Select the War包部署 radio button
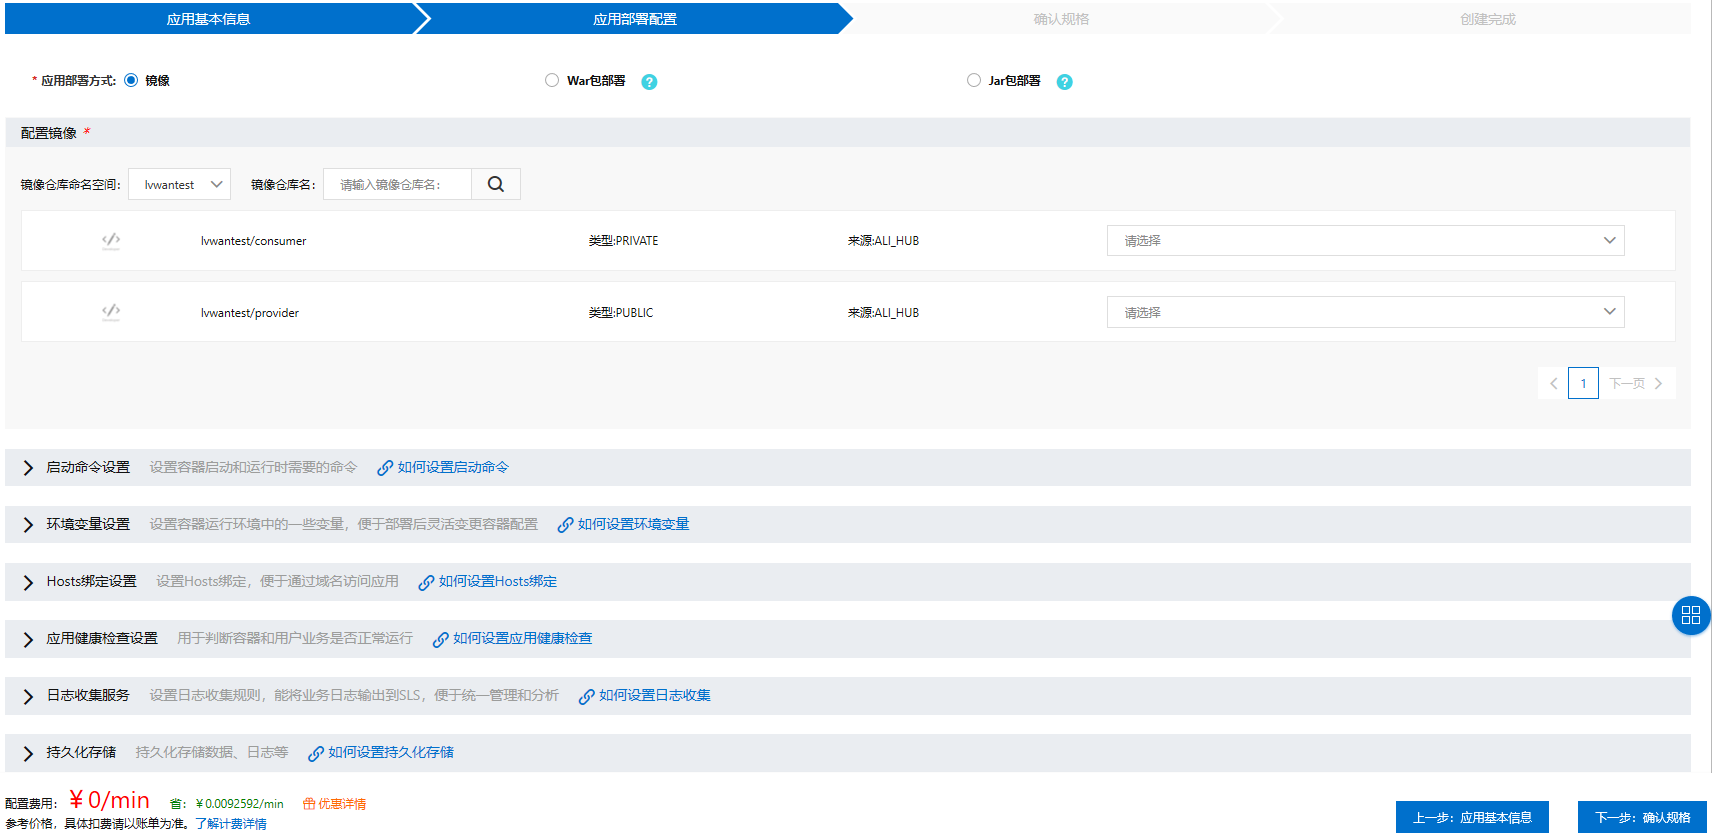The height and width of the screenshot is (837, 1712). pyautogui.click(x=552, y=80)
